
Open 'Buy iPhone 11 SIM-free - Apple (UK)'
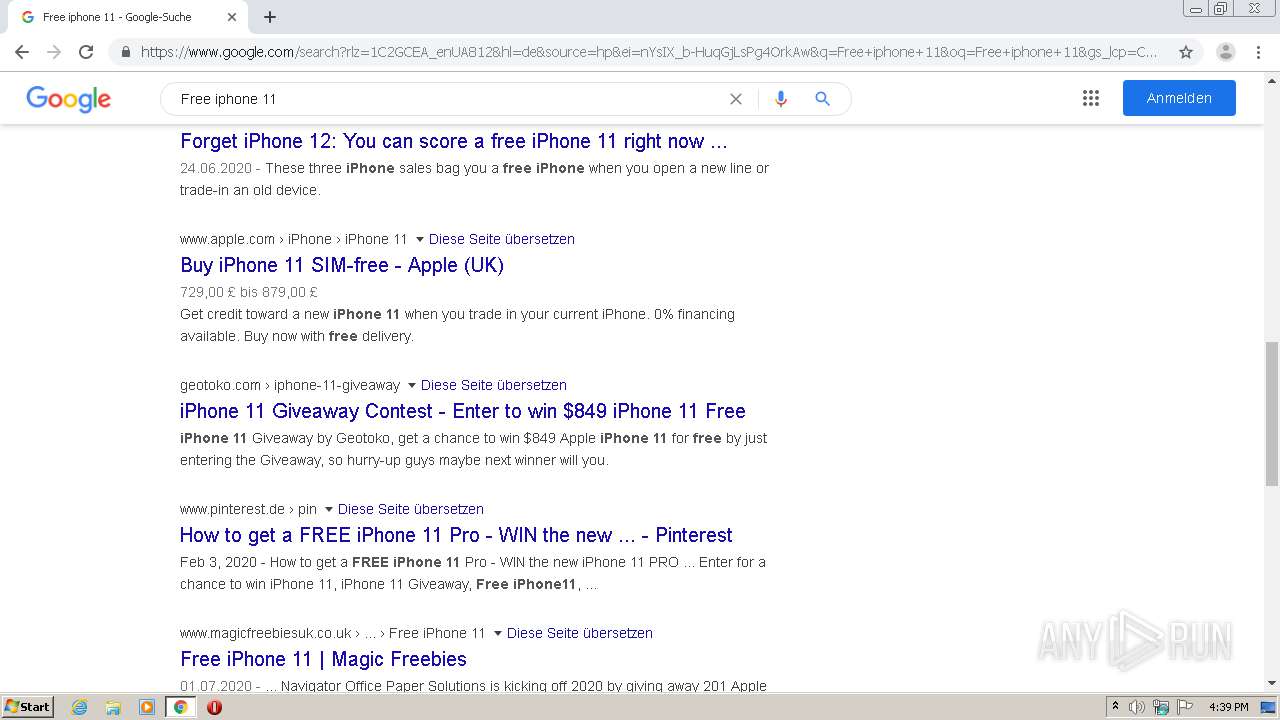click(x=342, y=265)
